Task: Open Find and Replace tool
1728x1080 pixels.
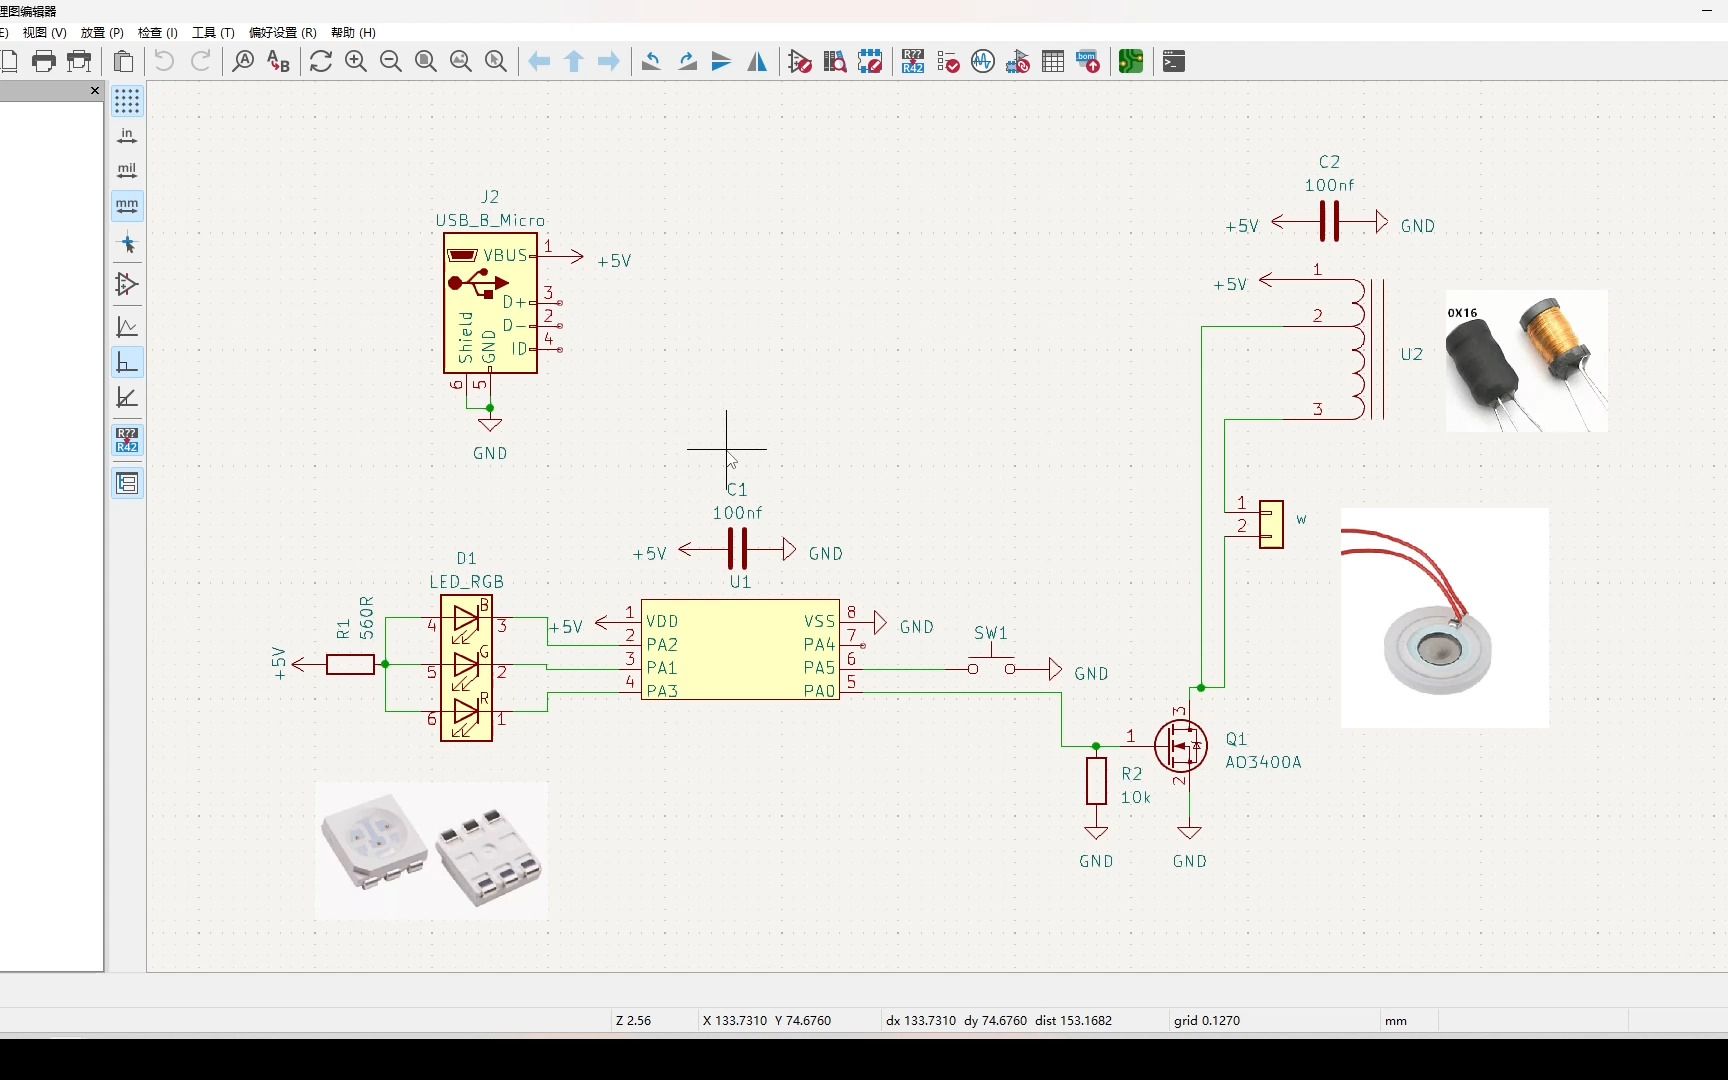Action: pos(278,62)
